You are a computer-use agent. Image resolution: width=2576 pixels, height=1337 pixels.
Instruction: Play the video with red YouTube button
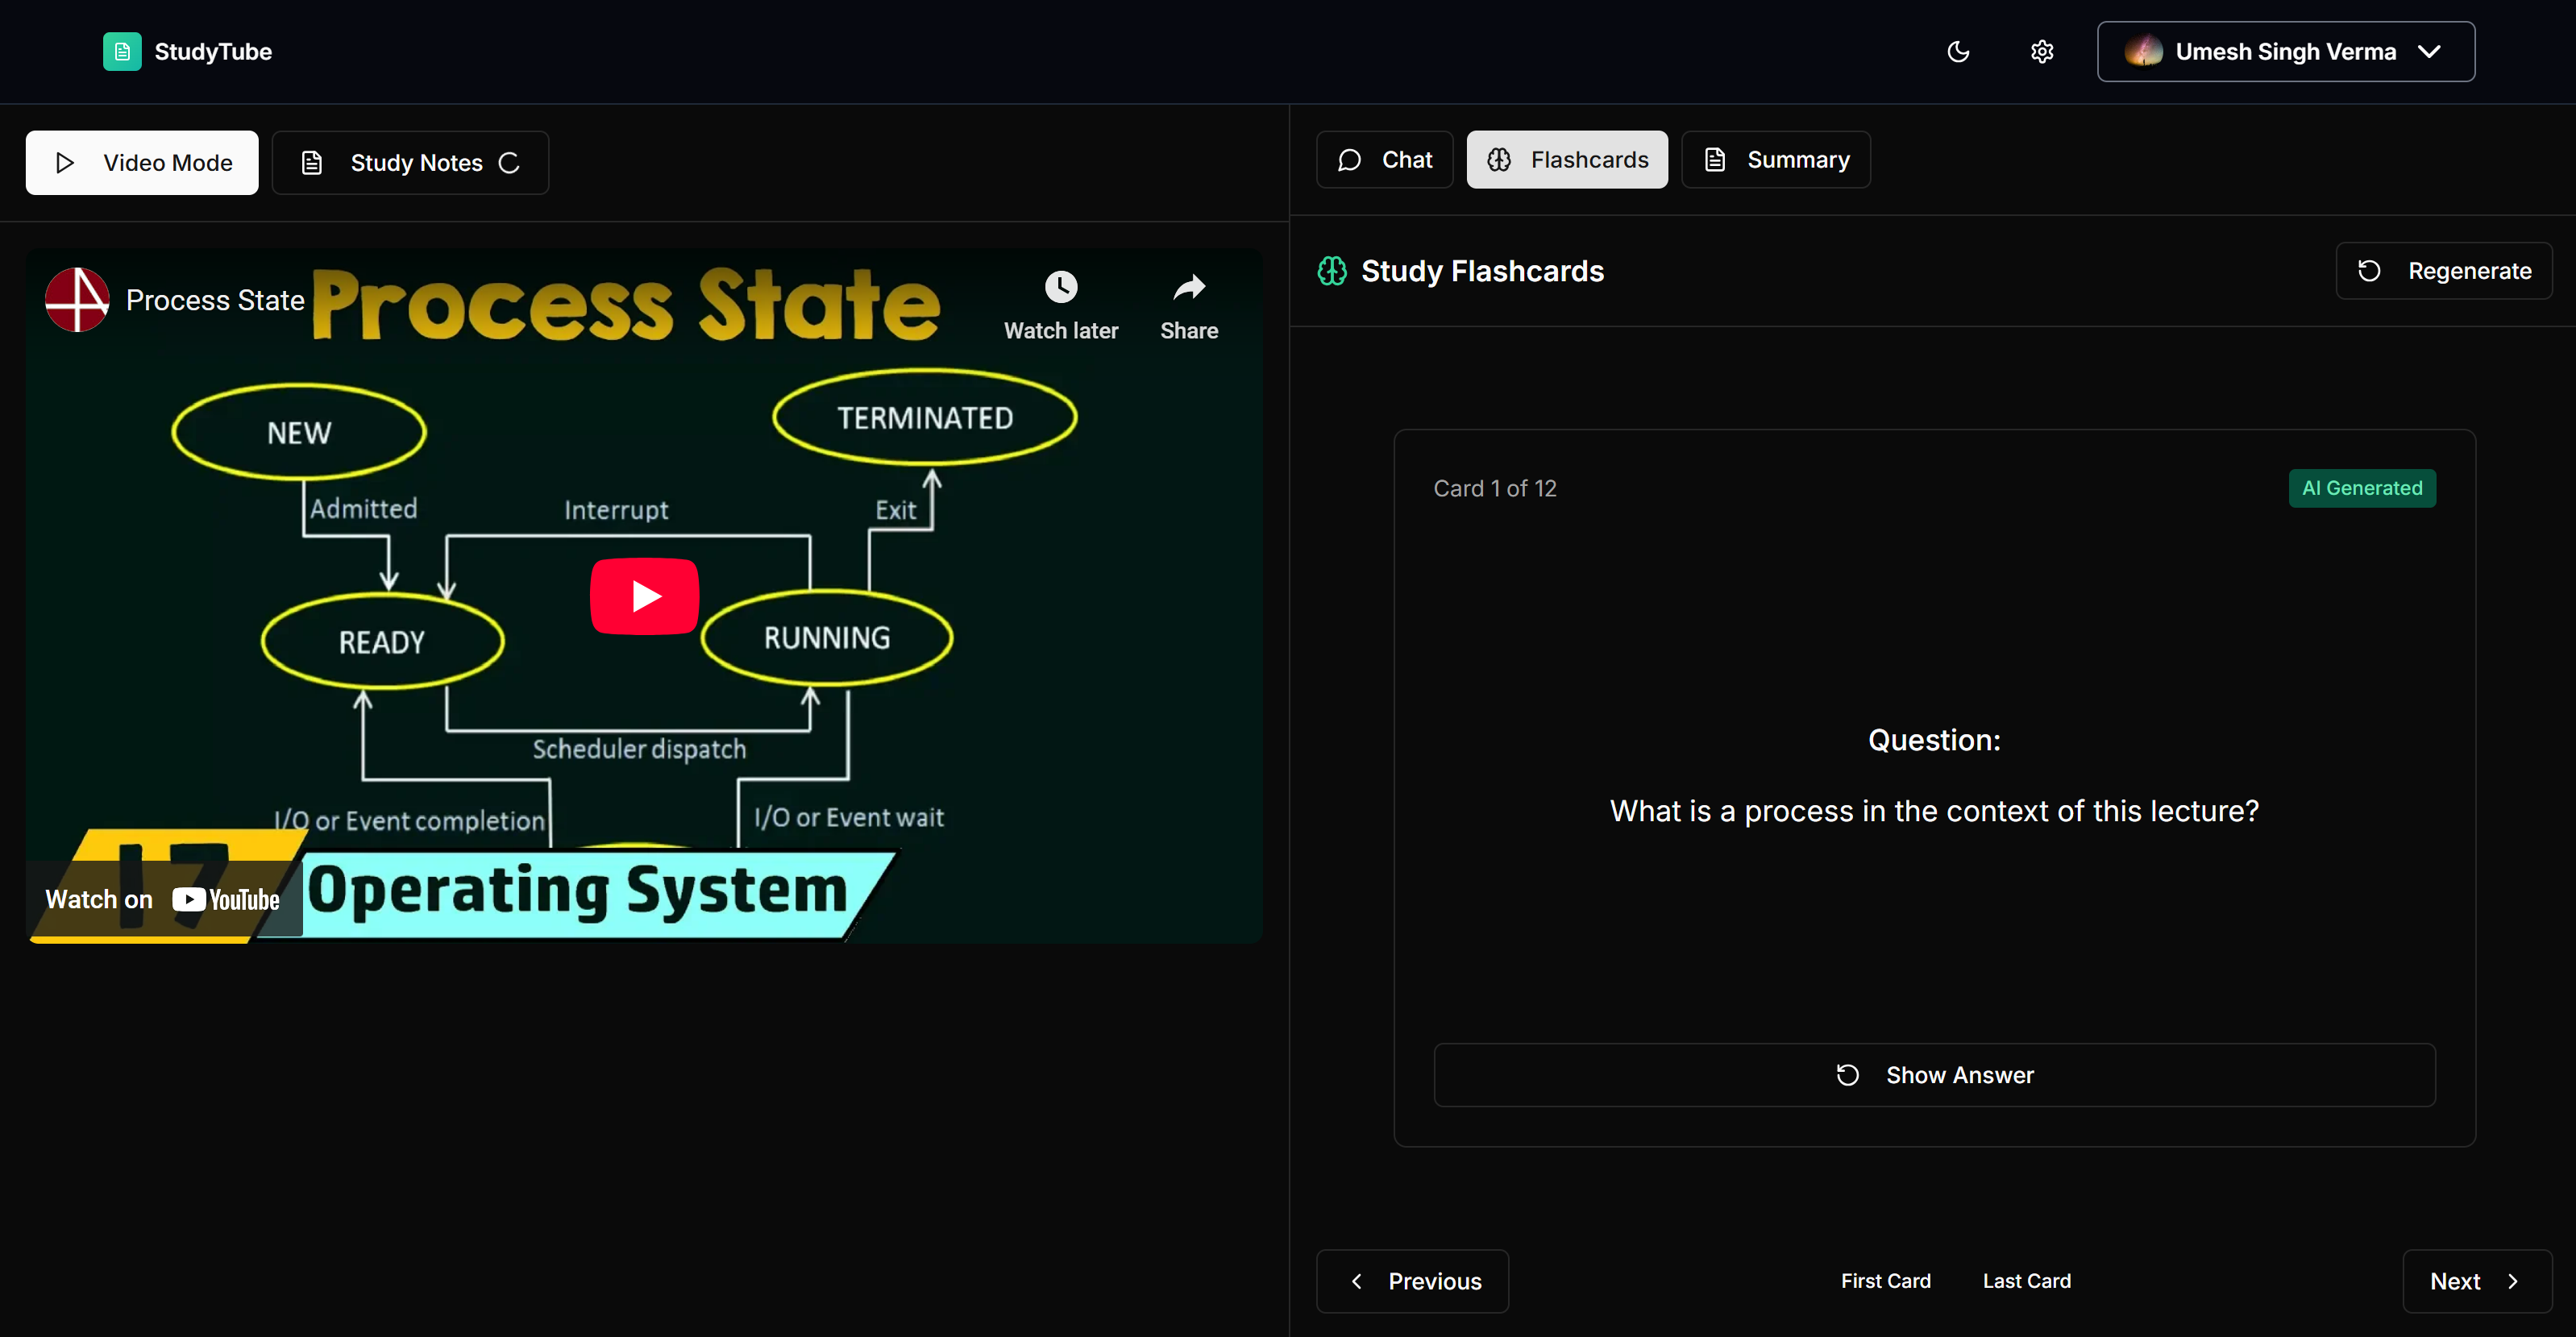pyautogui.click(x=645, y=596)
